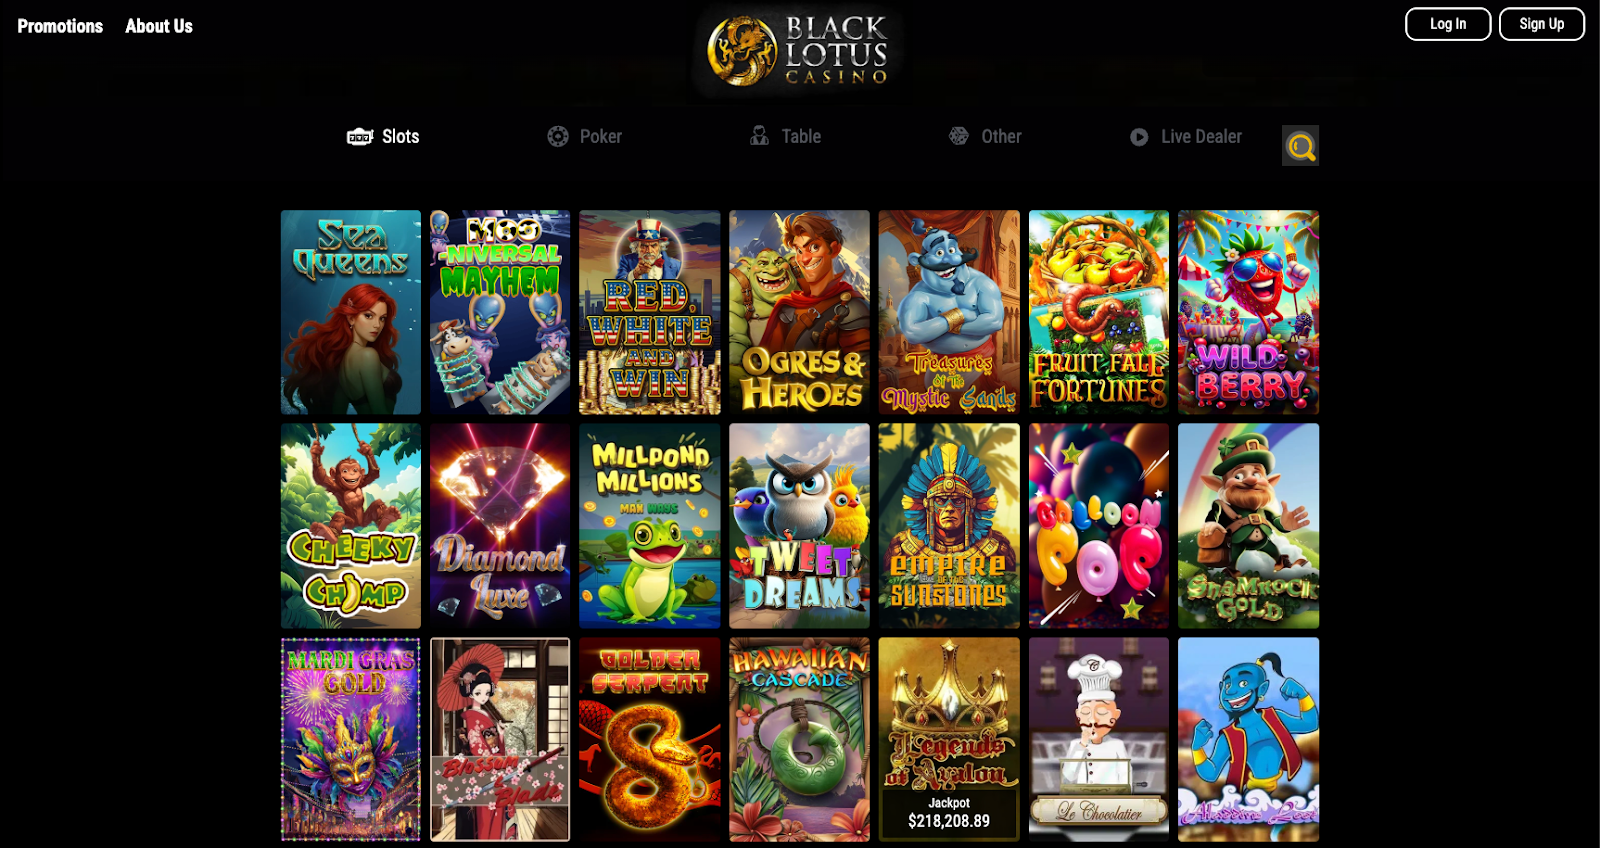Select the Slots category icon

(360, 137)
